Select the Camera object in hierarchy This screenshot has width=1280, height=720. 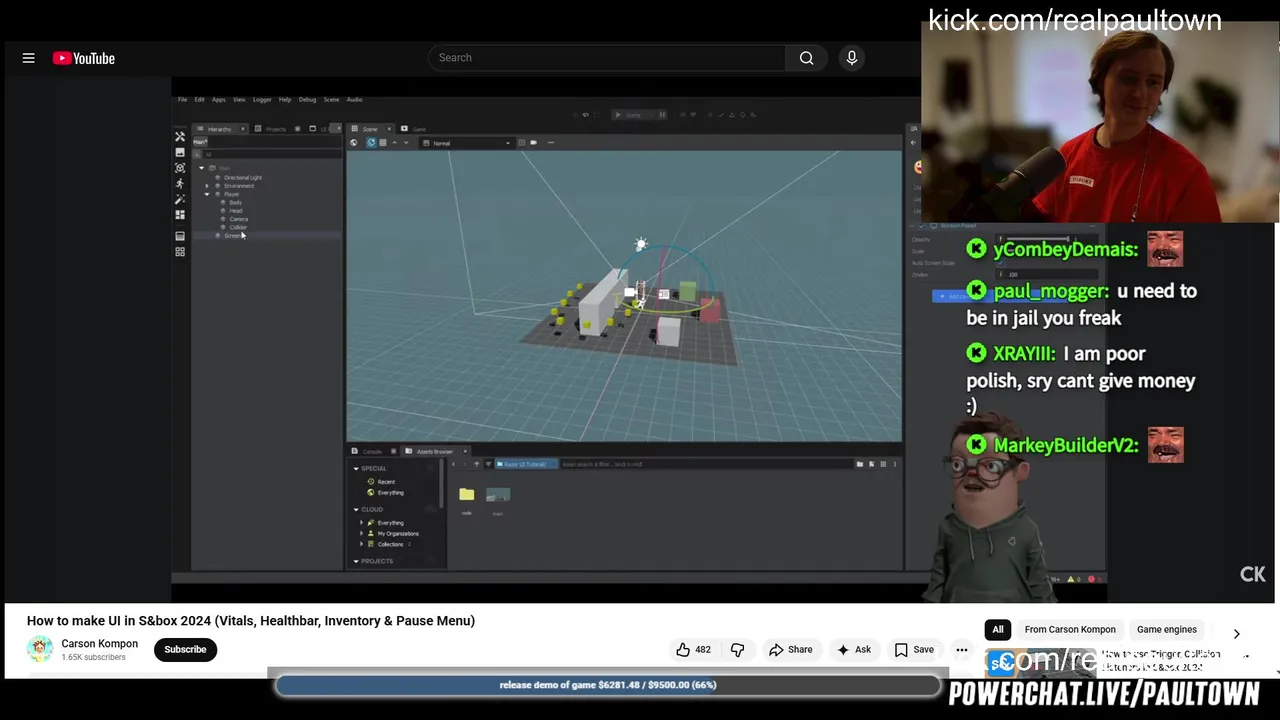point(239,219)
